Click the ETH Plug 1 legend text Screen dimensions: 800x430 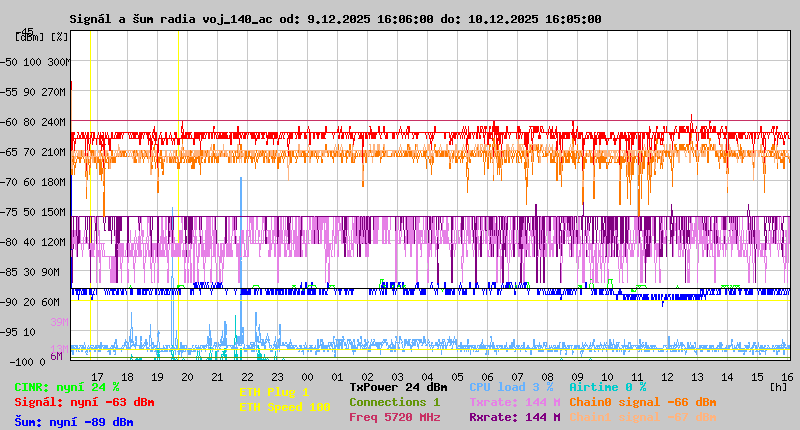[274, 392]
